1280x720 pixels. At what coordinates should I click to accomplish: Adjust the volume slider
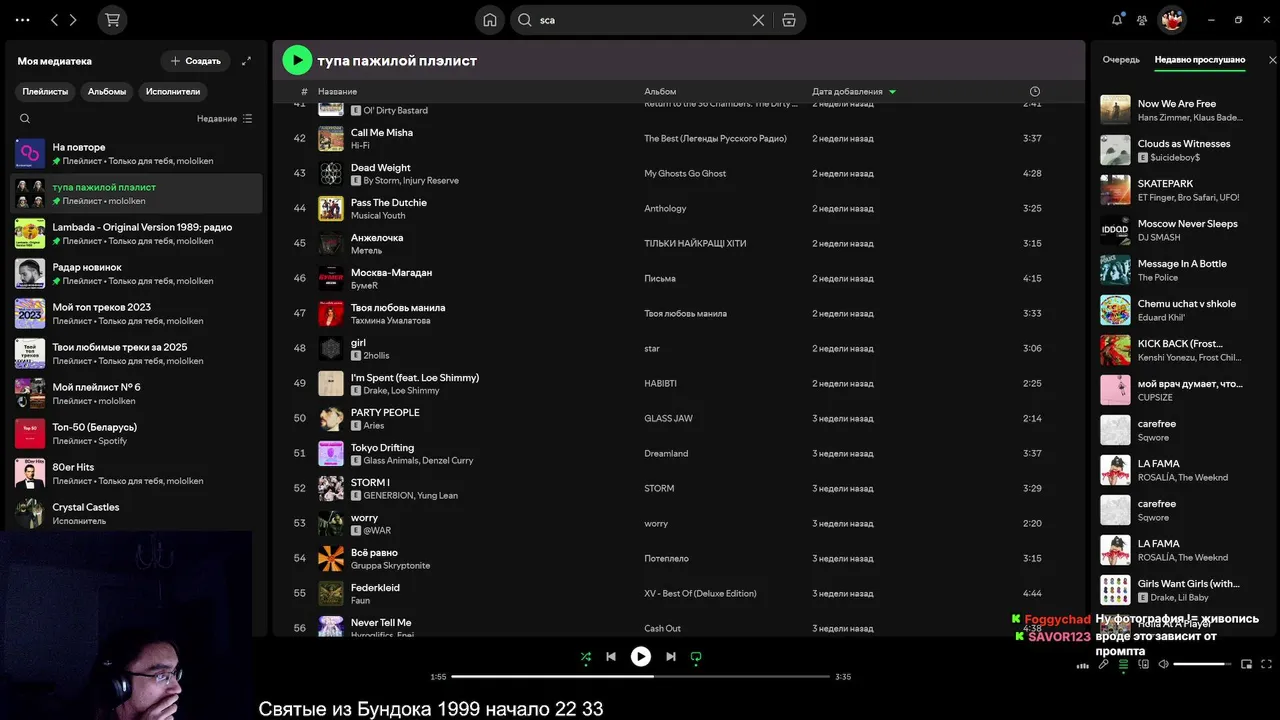(x=1202, y=664)
